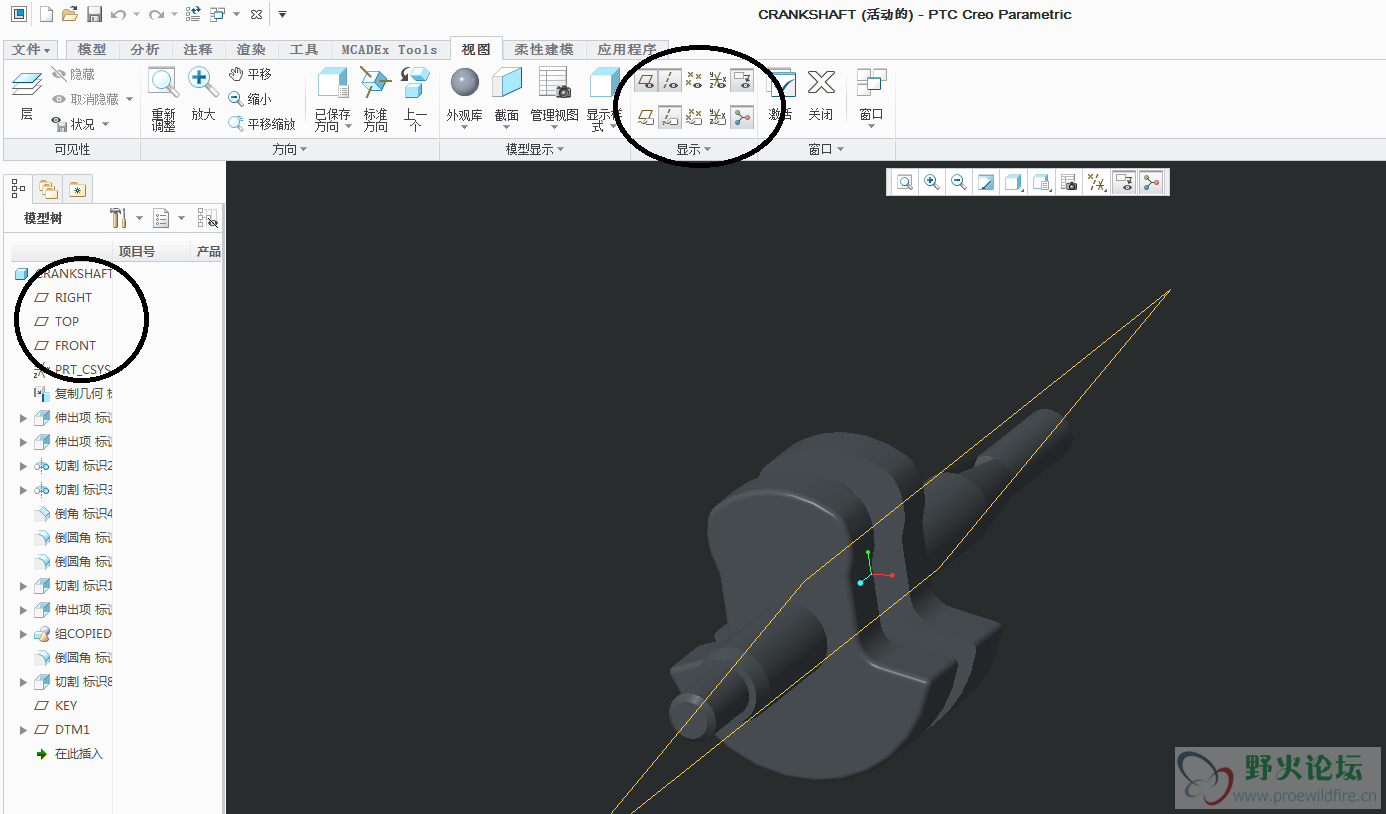The height and width of the screenshot is (814, 1386).
Task: Open the favorites navigator tab
Action: (78, 188)
